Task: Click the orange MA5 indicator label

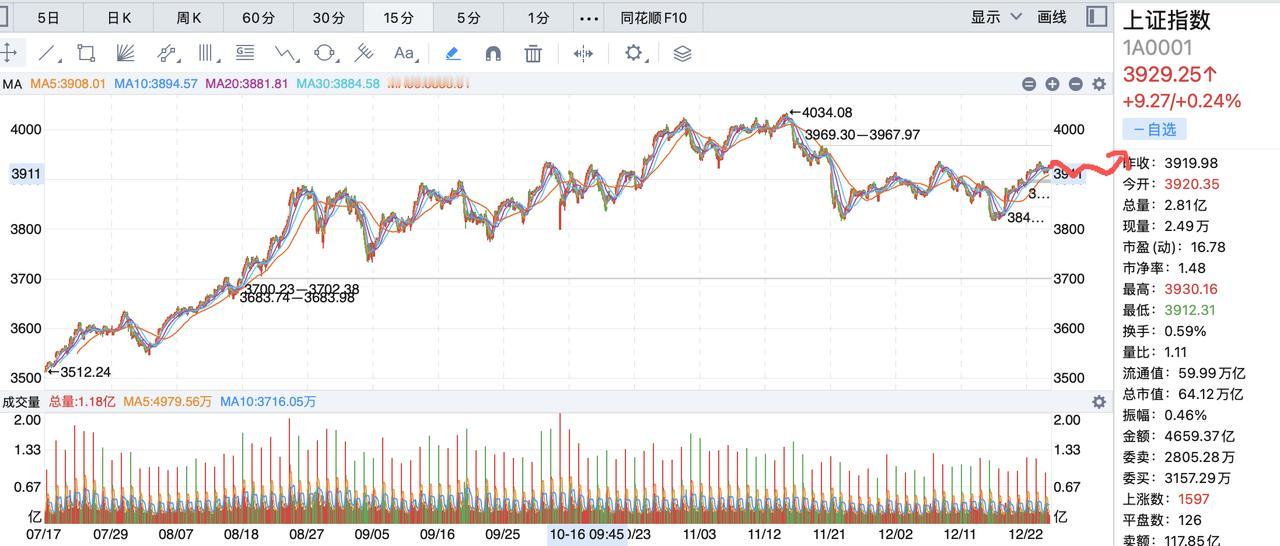Action: tap(67, 84)
